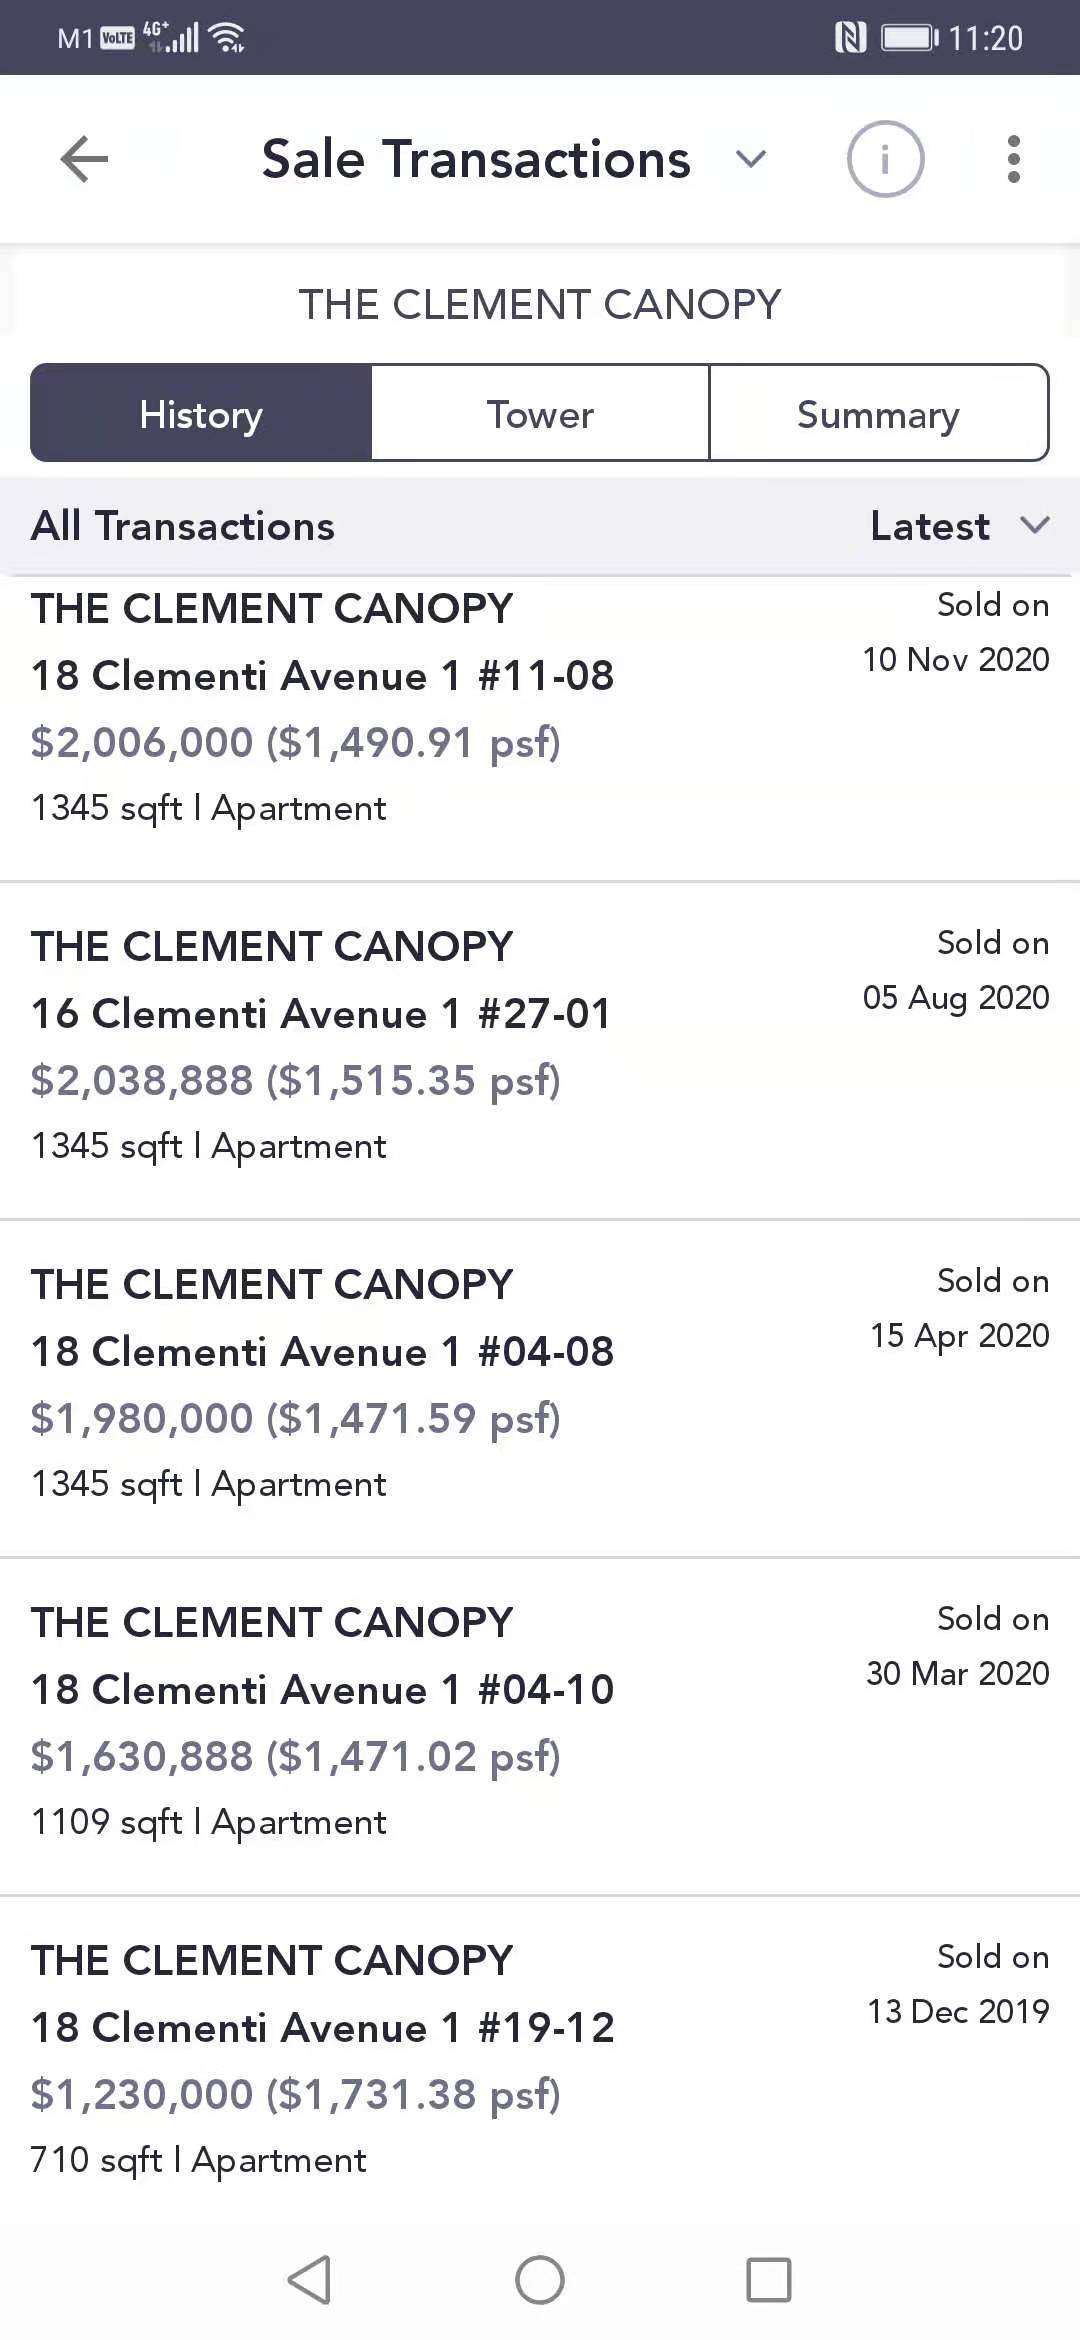Viewport: 1080px width, 2340px height.
Task: Tap the back arrow icon
Action: pyautogui.click(x=84, y=159)
